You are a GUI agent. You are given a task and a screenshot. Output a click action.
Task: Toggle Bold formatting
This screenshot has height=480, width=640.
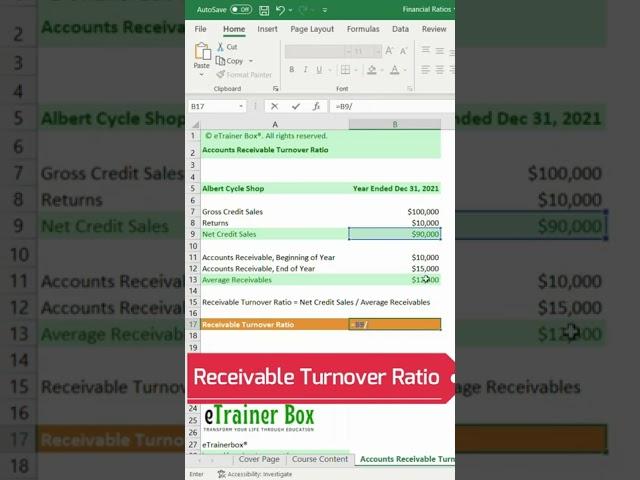pyautogui.click(x=291, y=70)
